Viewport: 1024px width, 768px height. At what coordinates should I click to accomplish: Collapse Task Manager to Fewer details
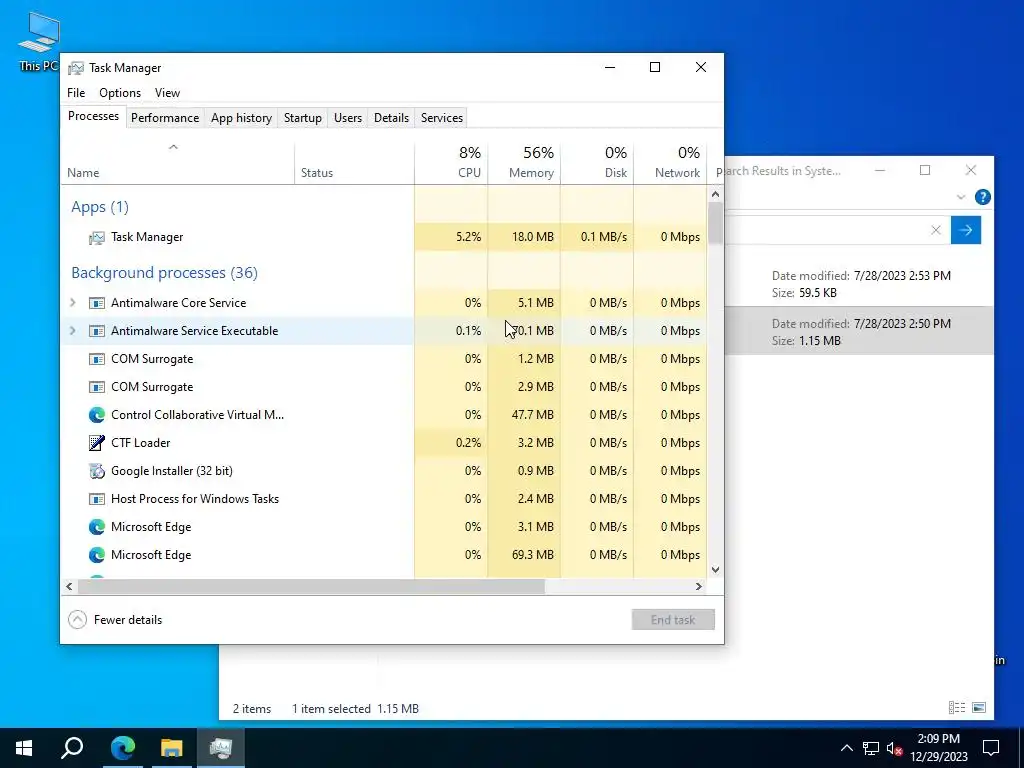[x=116, y=620]
